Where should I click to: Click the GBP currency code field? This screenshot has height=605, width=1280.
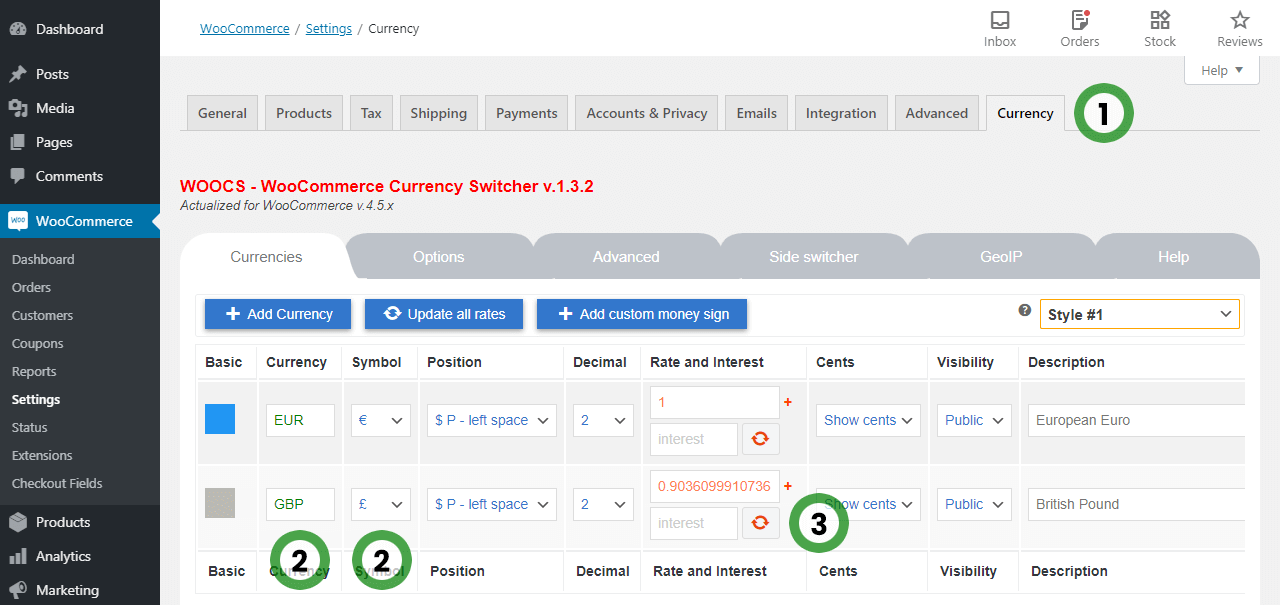tap(300, 504)
